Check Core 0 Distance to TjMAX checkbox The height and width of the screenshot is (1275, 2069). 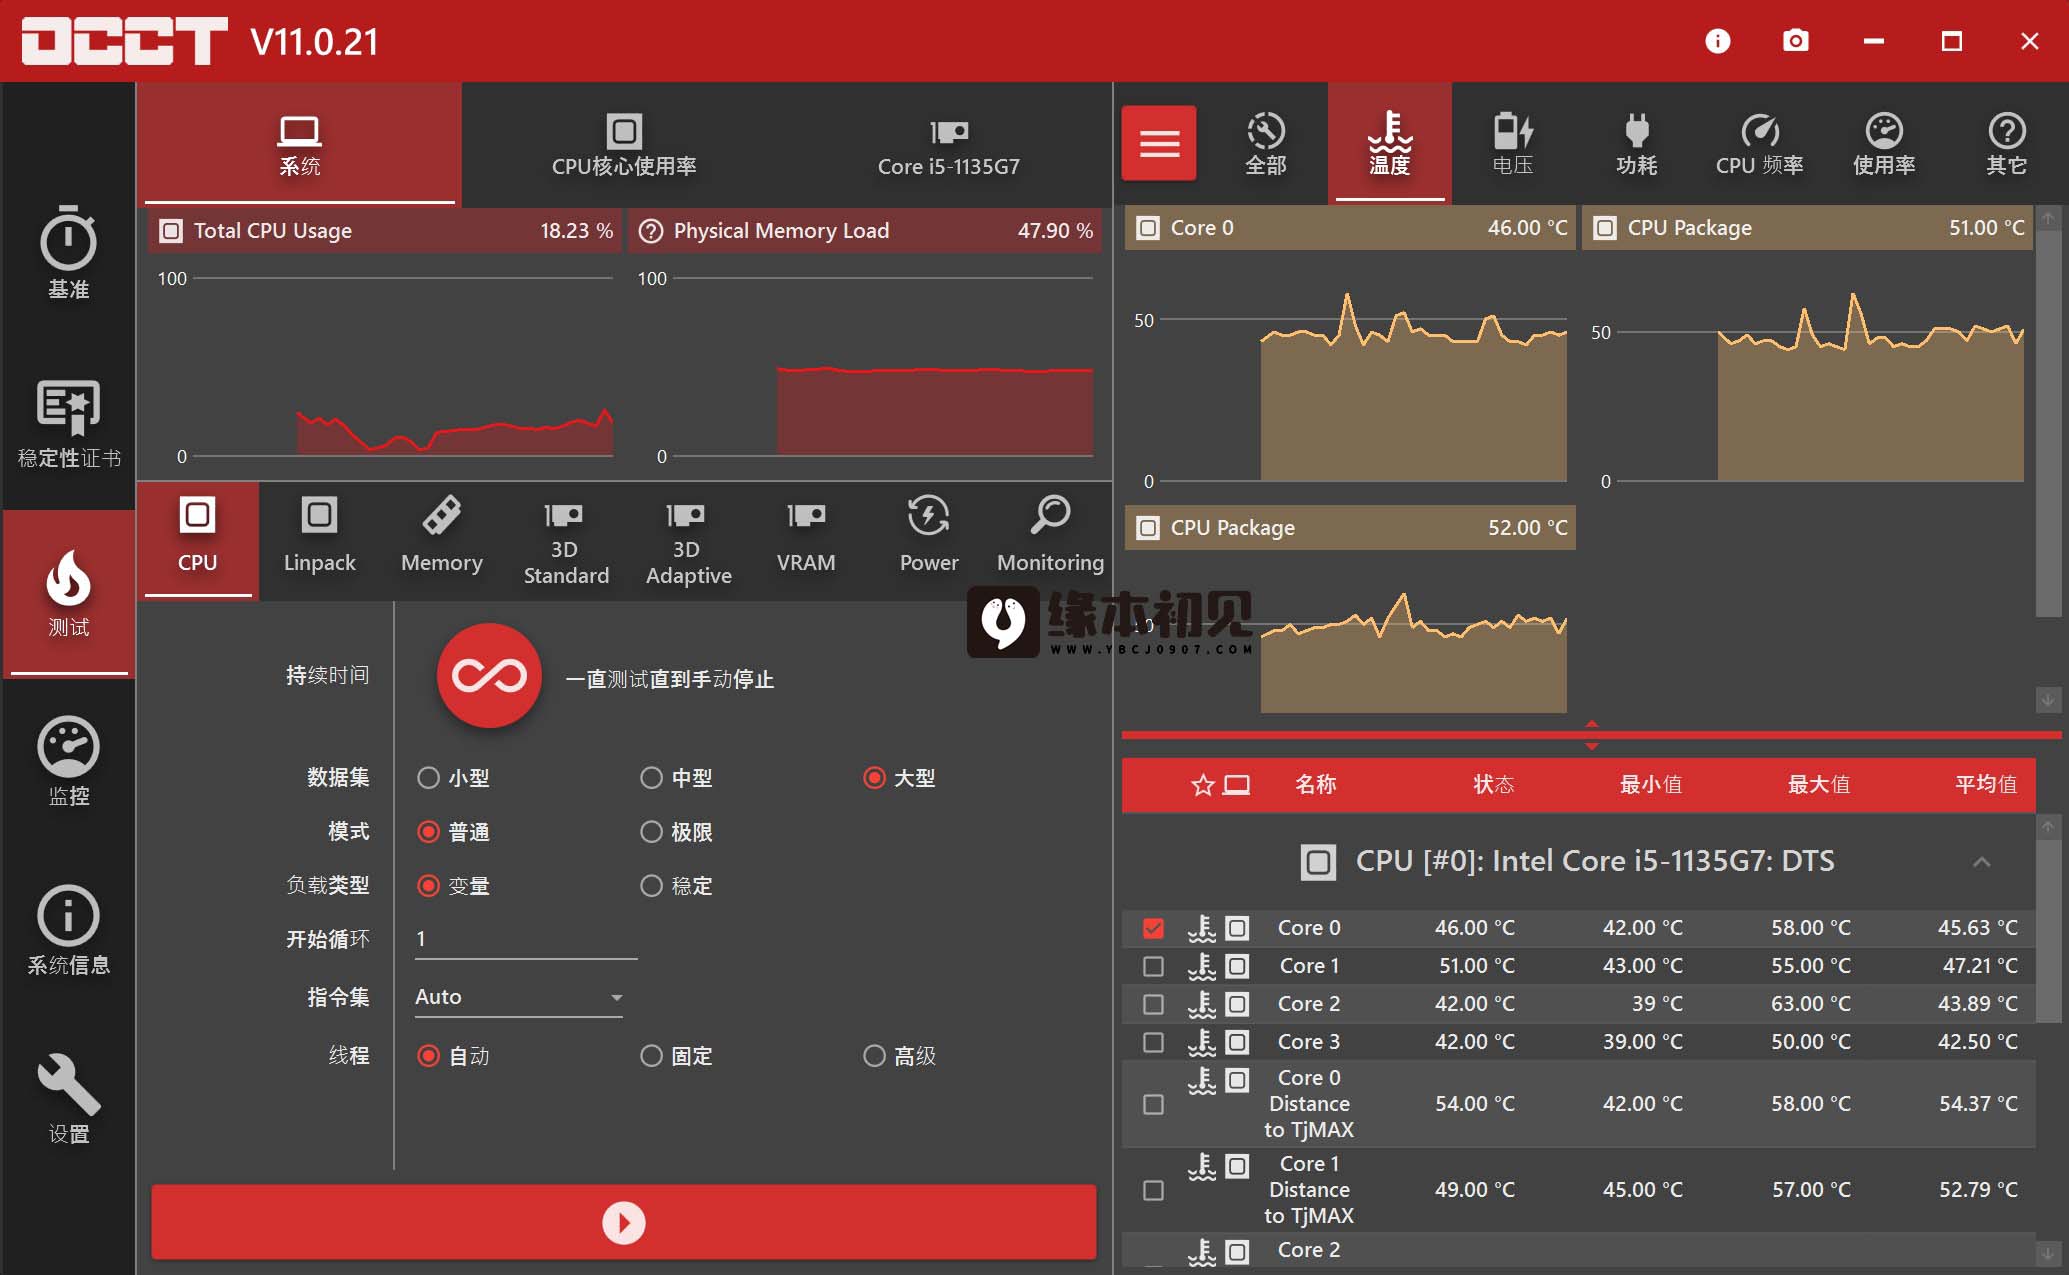[x=1153, y=1104]
